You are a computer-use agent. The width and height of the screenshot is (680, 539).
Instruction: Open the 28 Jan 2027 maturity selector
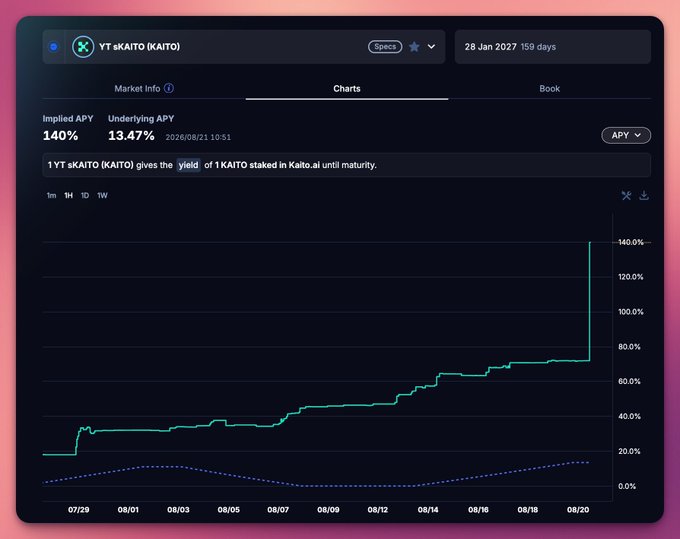[x=552, y=47]
